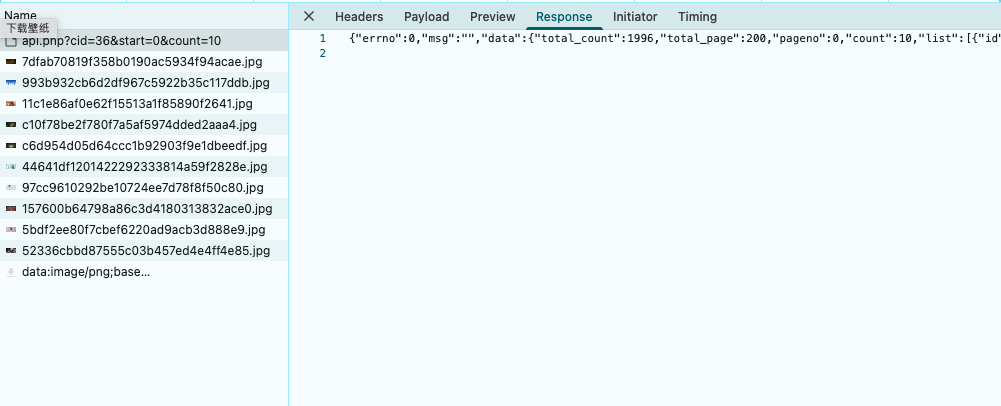Click thumbnail icon of c6d954d05d64ccc1b92903f9e1dbeedf.jpg

11,146
